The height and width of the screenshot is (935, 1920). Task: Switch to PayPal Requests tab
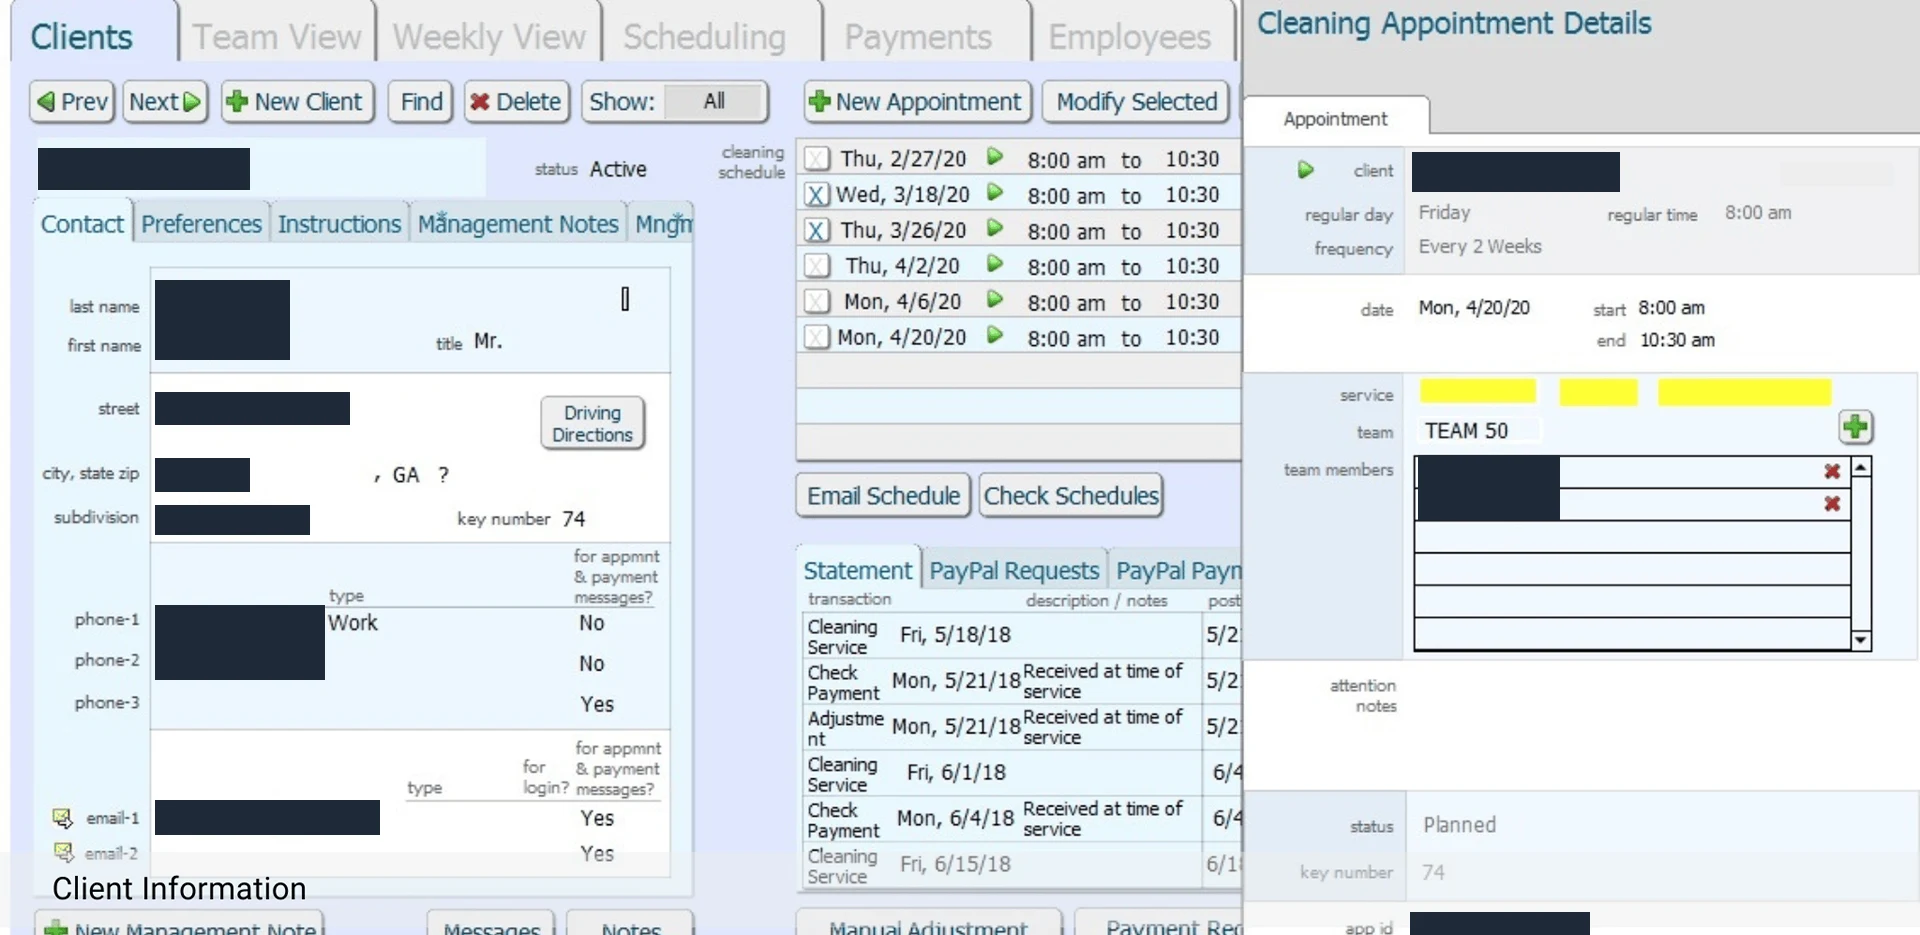pos(1014,571)
